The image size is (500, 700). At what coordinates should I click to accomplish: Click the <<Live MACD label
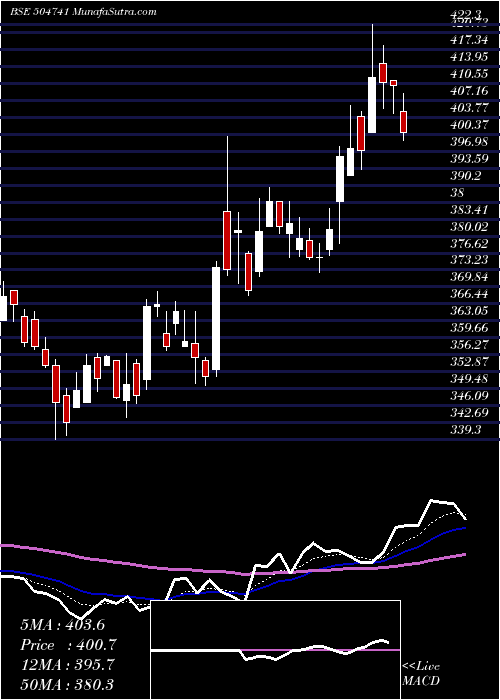tap(421, 674)
